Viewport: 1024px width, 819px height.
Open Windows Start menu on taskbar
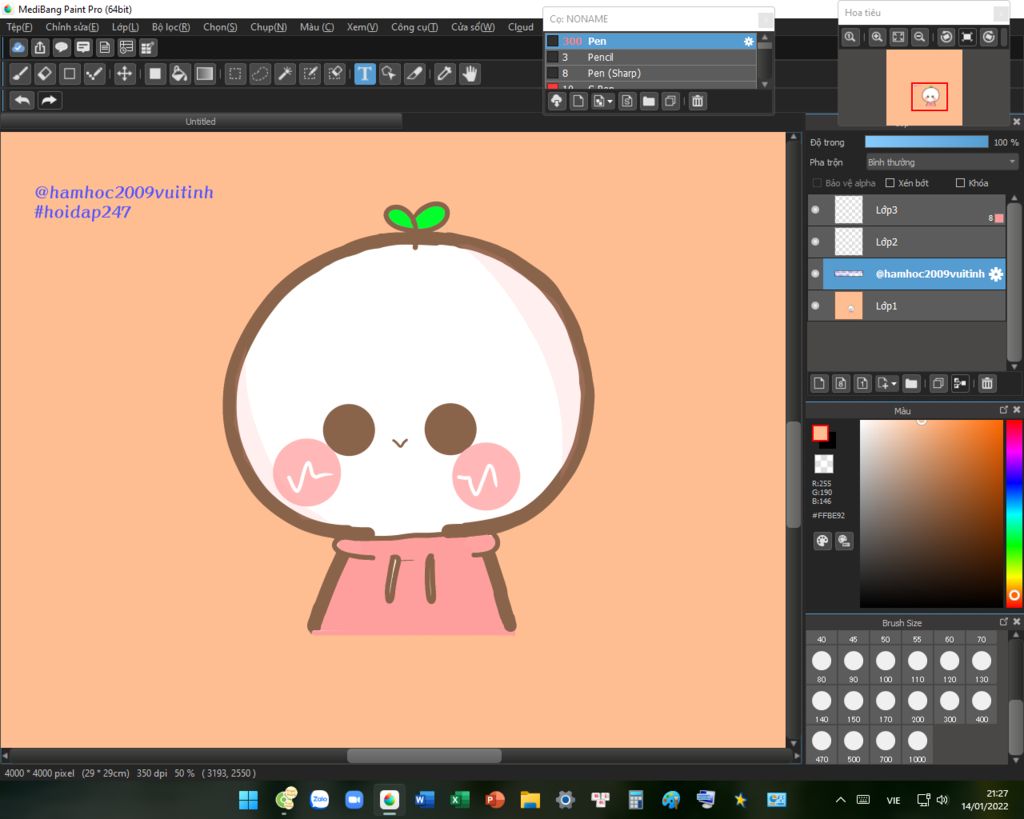pyautogui.click(x=248, y=800)
